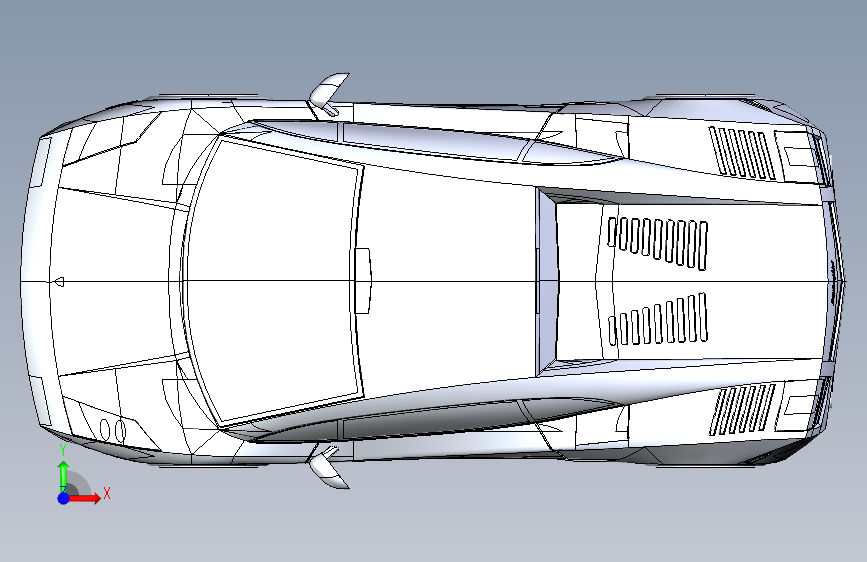
Task: Select the lower side mirror of the car
Action: pos(330,467)
